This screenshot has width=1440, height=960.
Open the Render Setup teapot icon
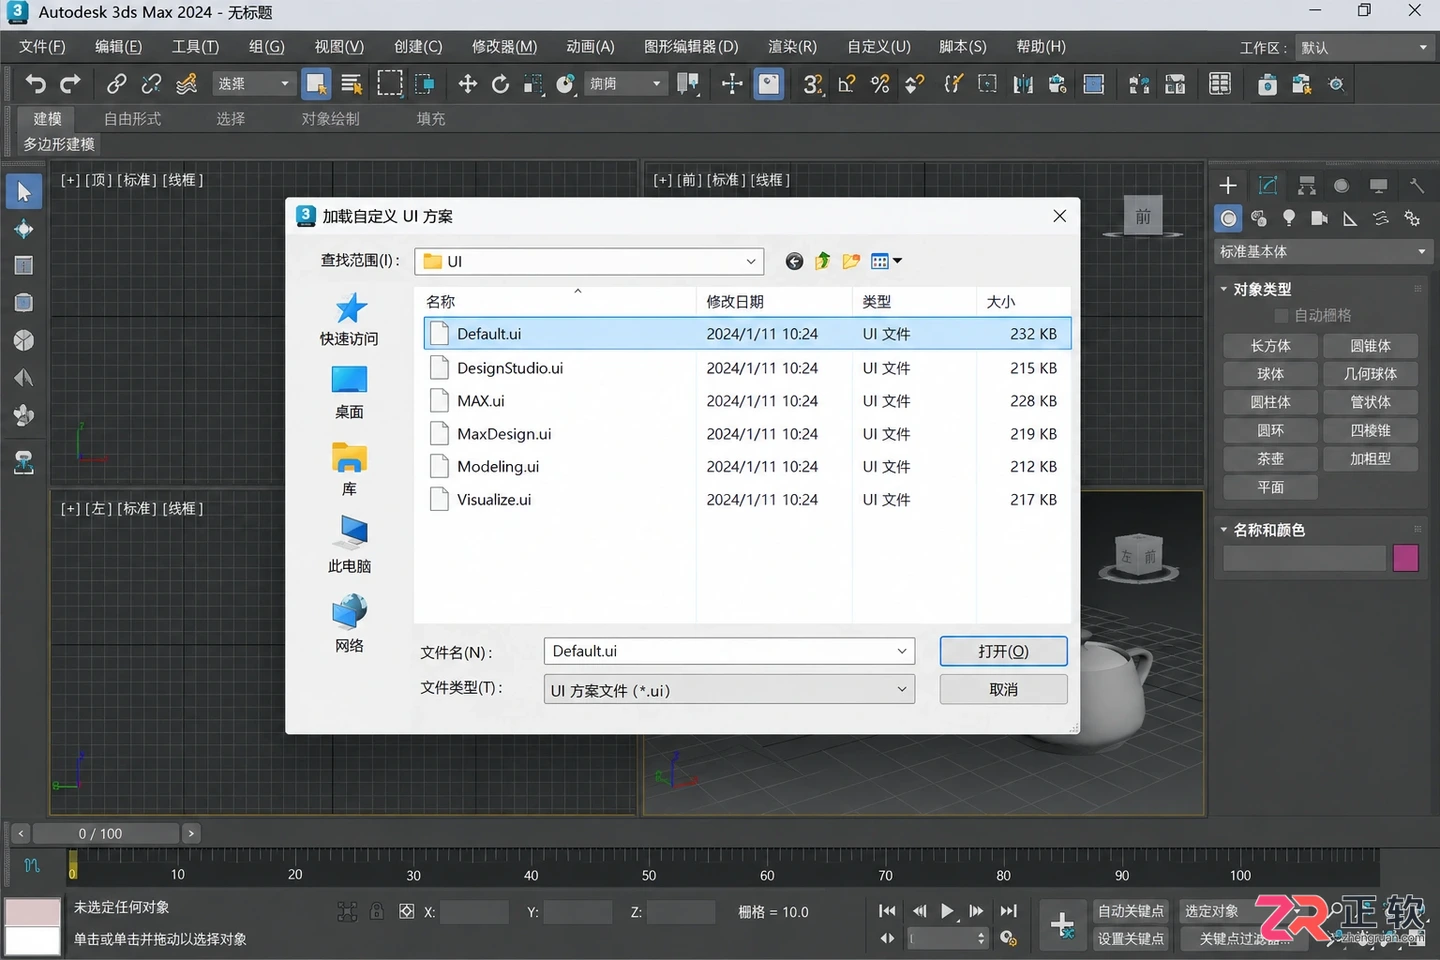click(x=1267, y=84)
